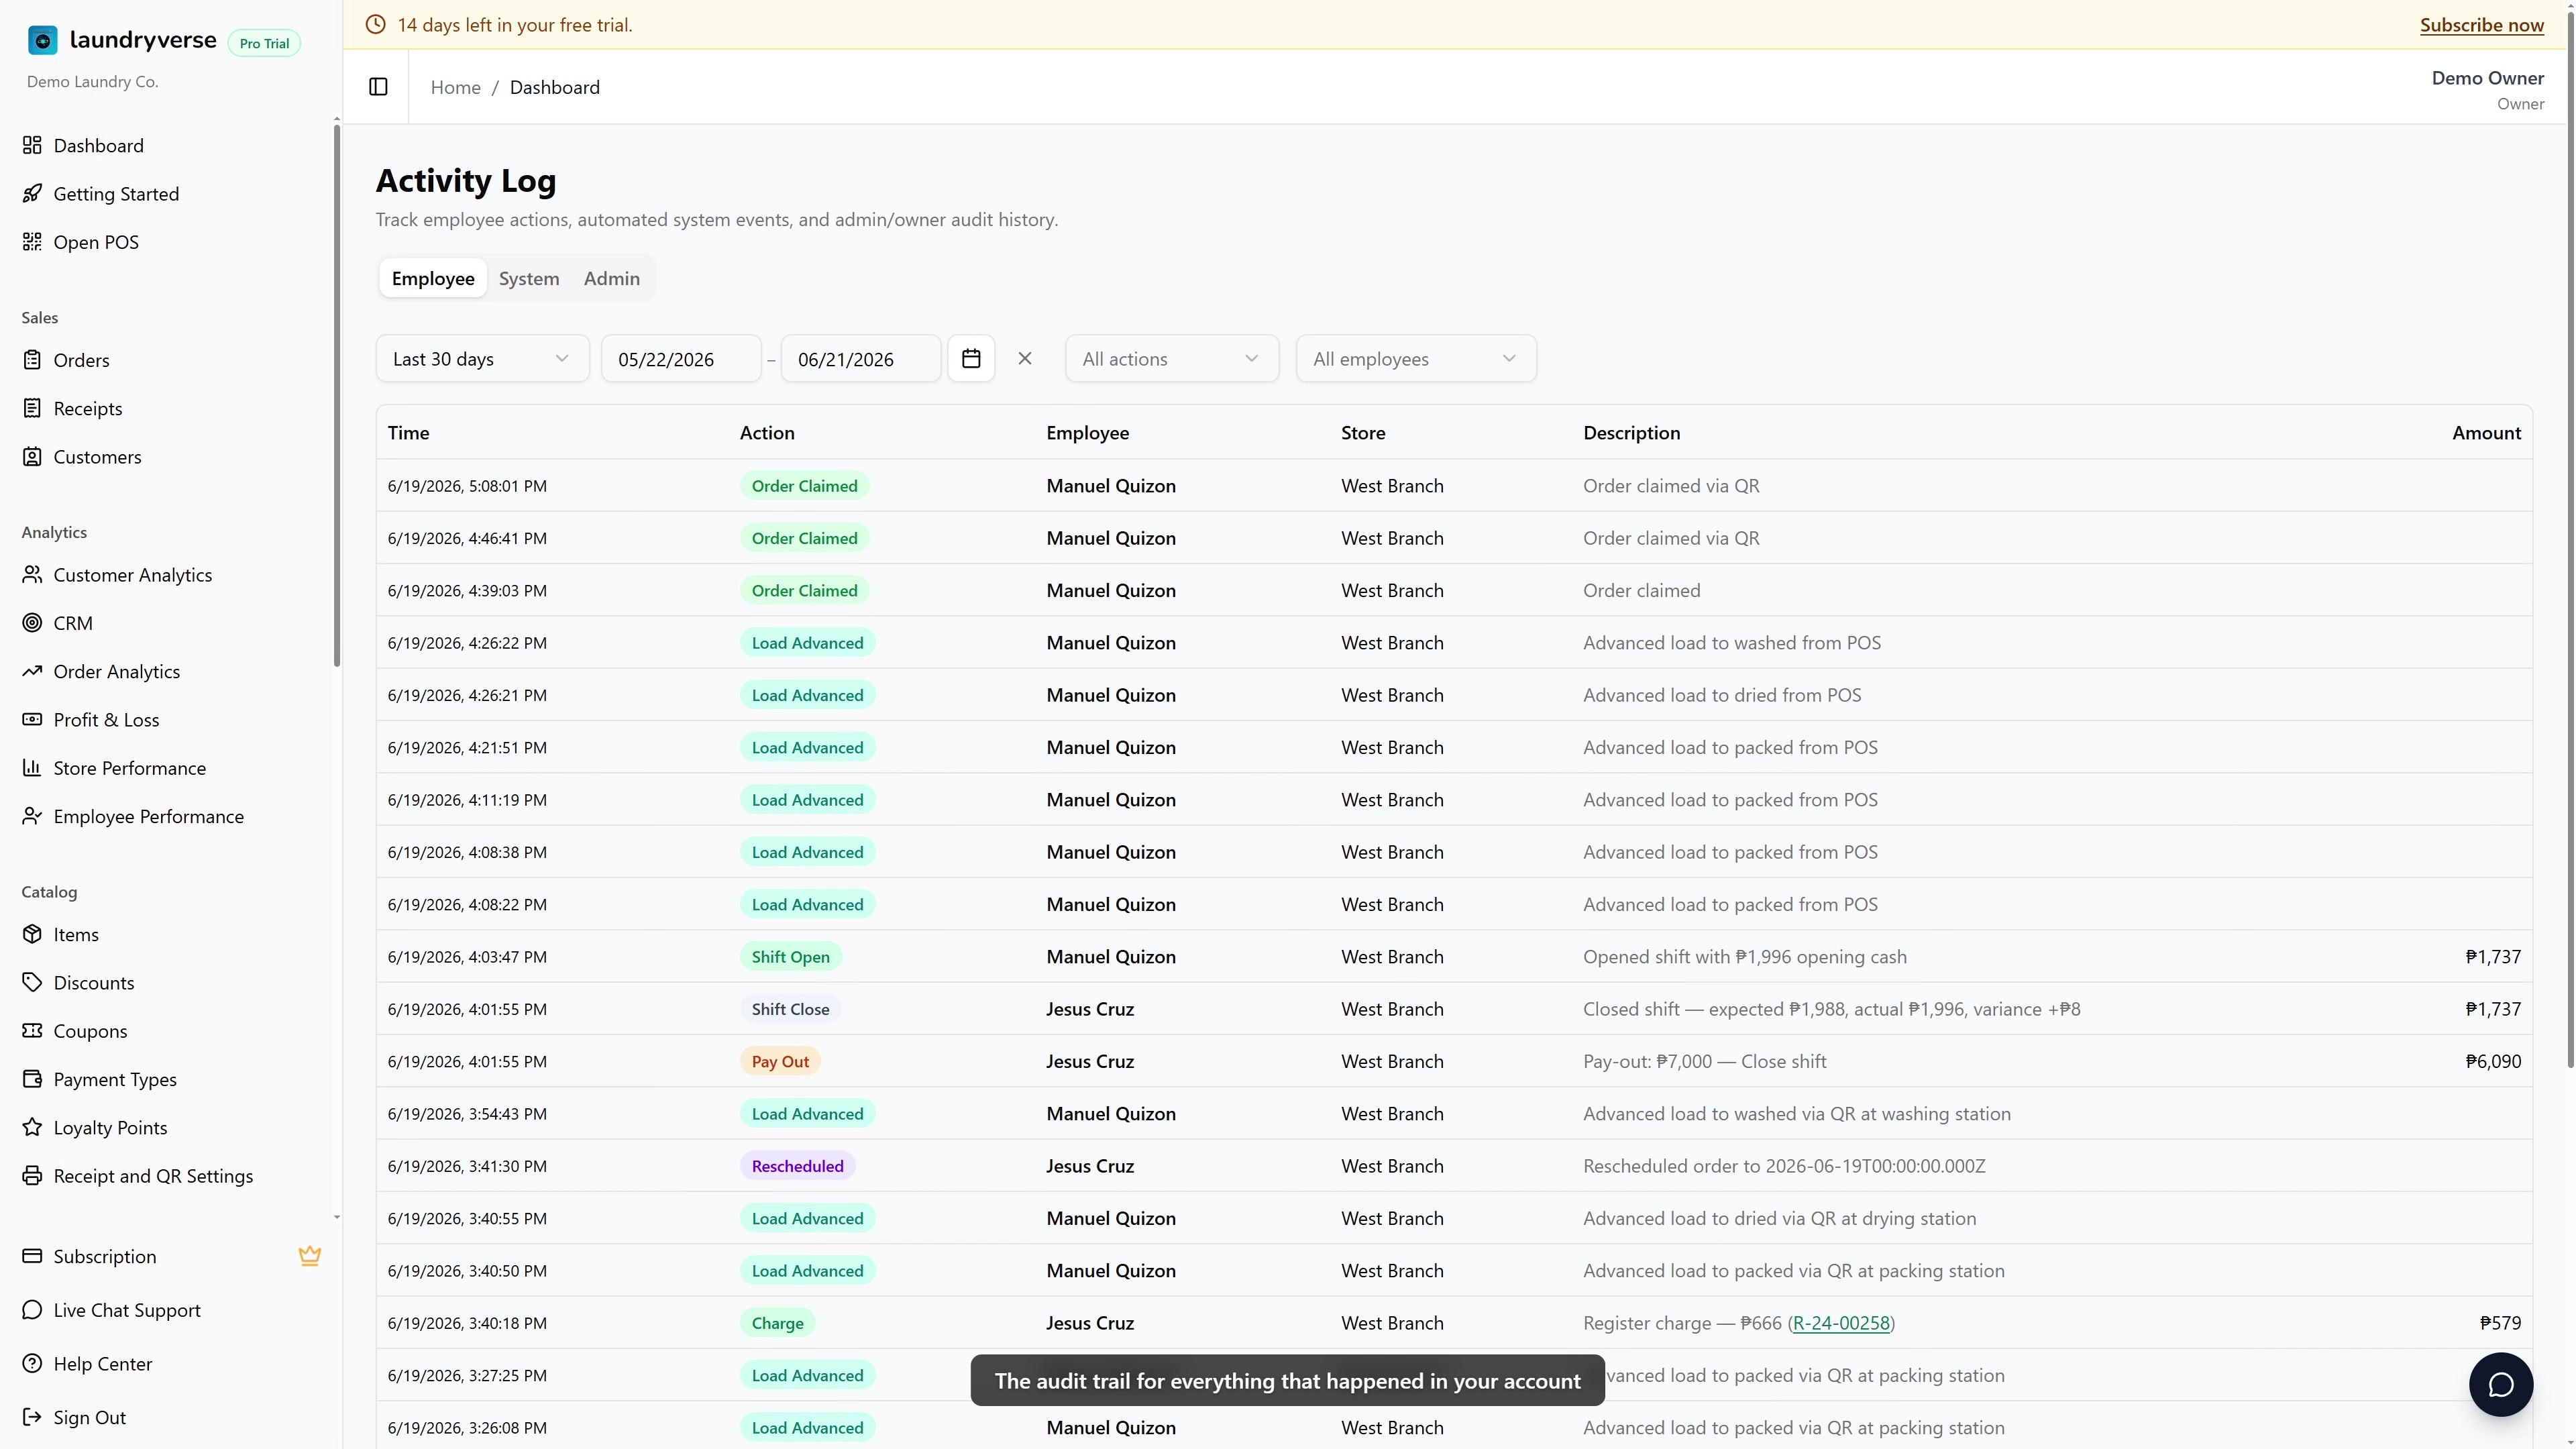Open the All employees filter dropdown
The image size is (2576, 1449).
[x=1416, y=358]
